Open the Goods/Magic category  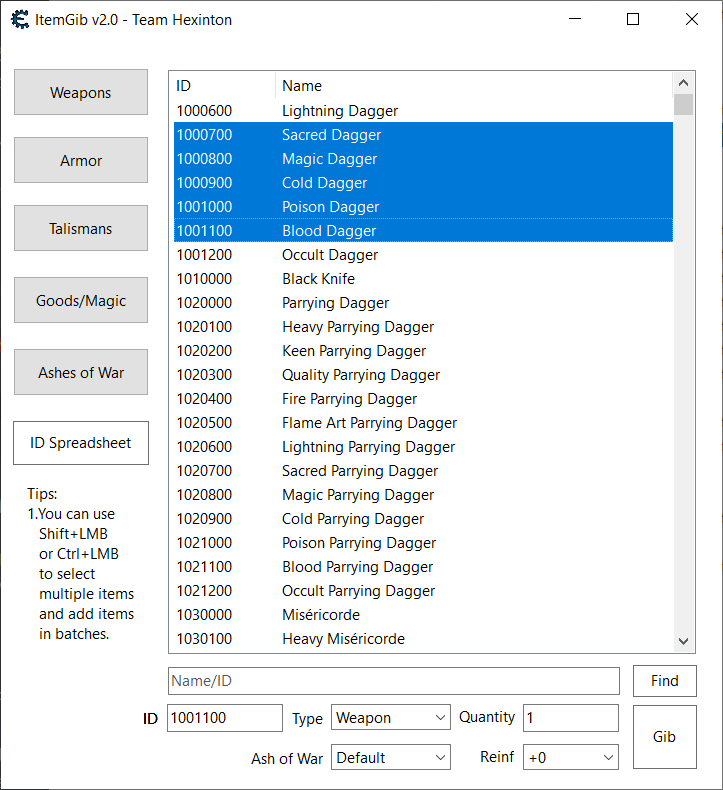click(x=81, y=300)
